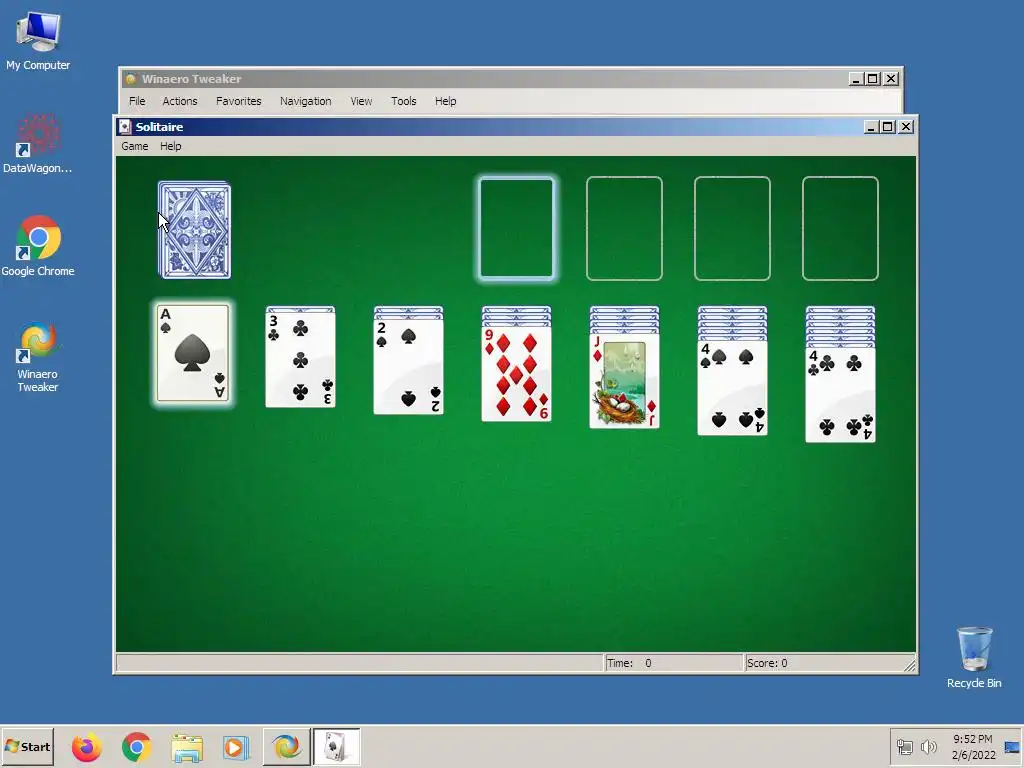This screenshot has width=1024, height=768.
Task: Select the 4 of Clubs card
Action: 840,394
